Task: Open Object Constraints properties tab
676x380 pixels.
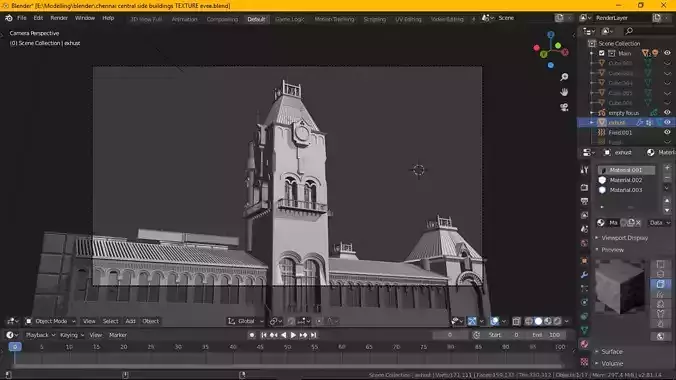Action: [584, 316]
